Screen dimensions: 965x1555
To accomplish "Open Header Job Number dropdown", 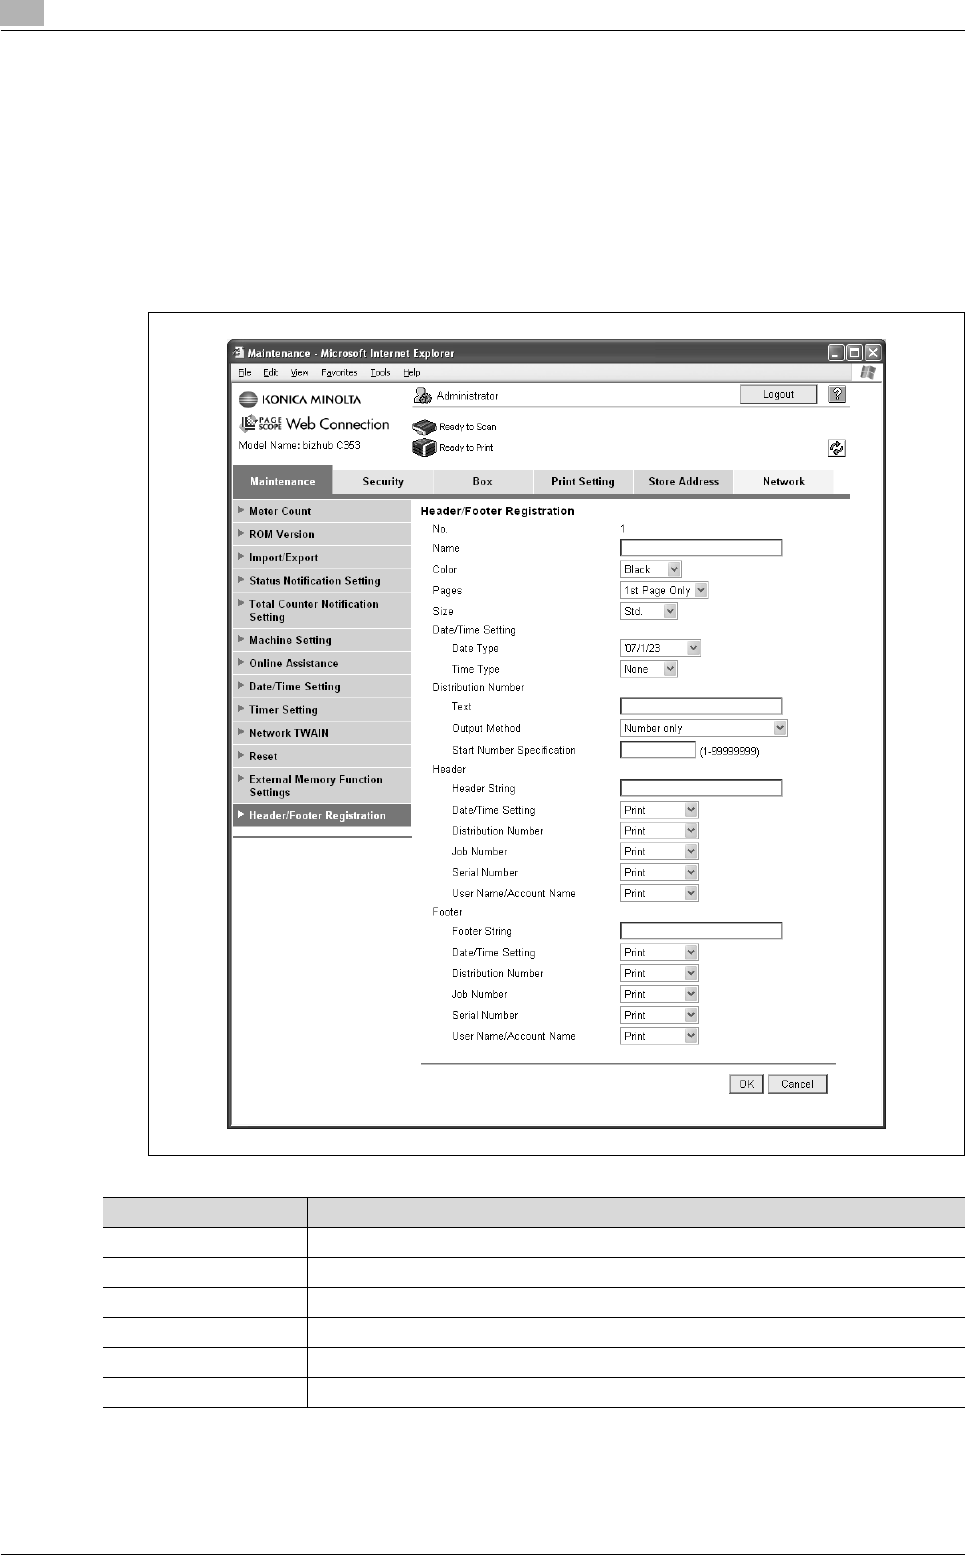I will [x=659, y=852].
